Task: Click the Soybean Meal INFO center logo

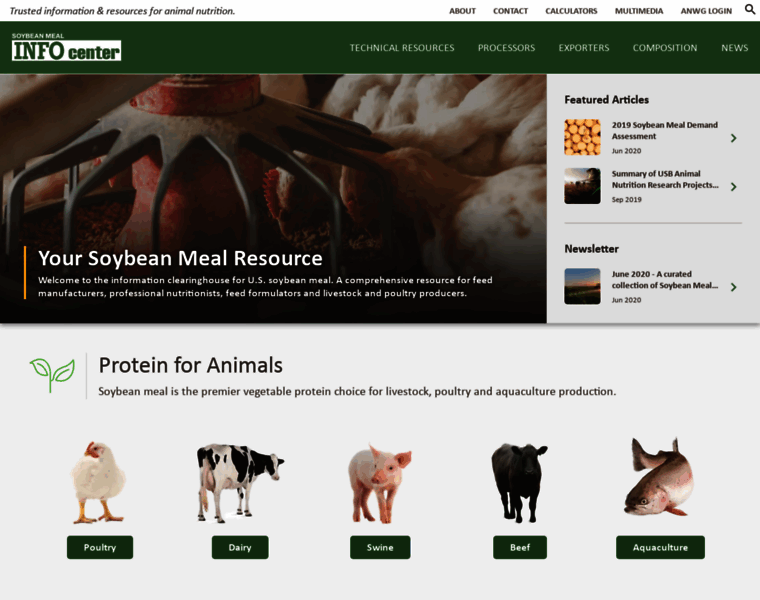Action: (x=66, y=47)
